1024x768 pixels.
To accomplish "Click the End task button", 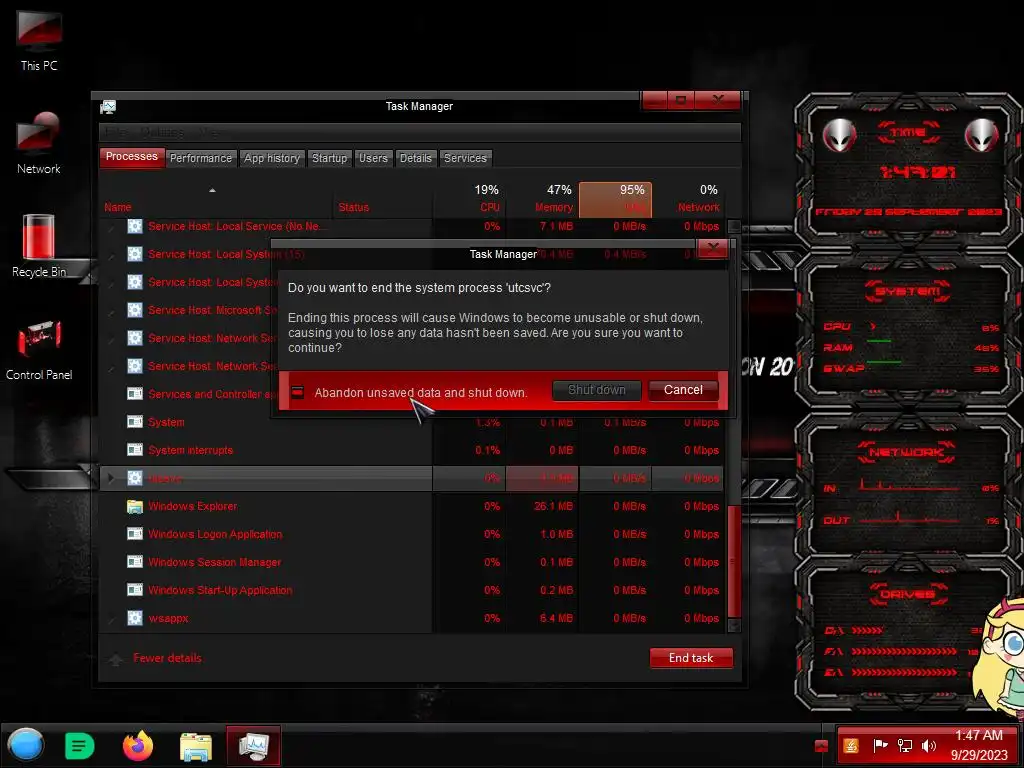I will (x=691, y=658).
